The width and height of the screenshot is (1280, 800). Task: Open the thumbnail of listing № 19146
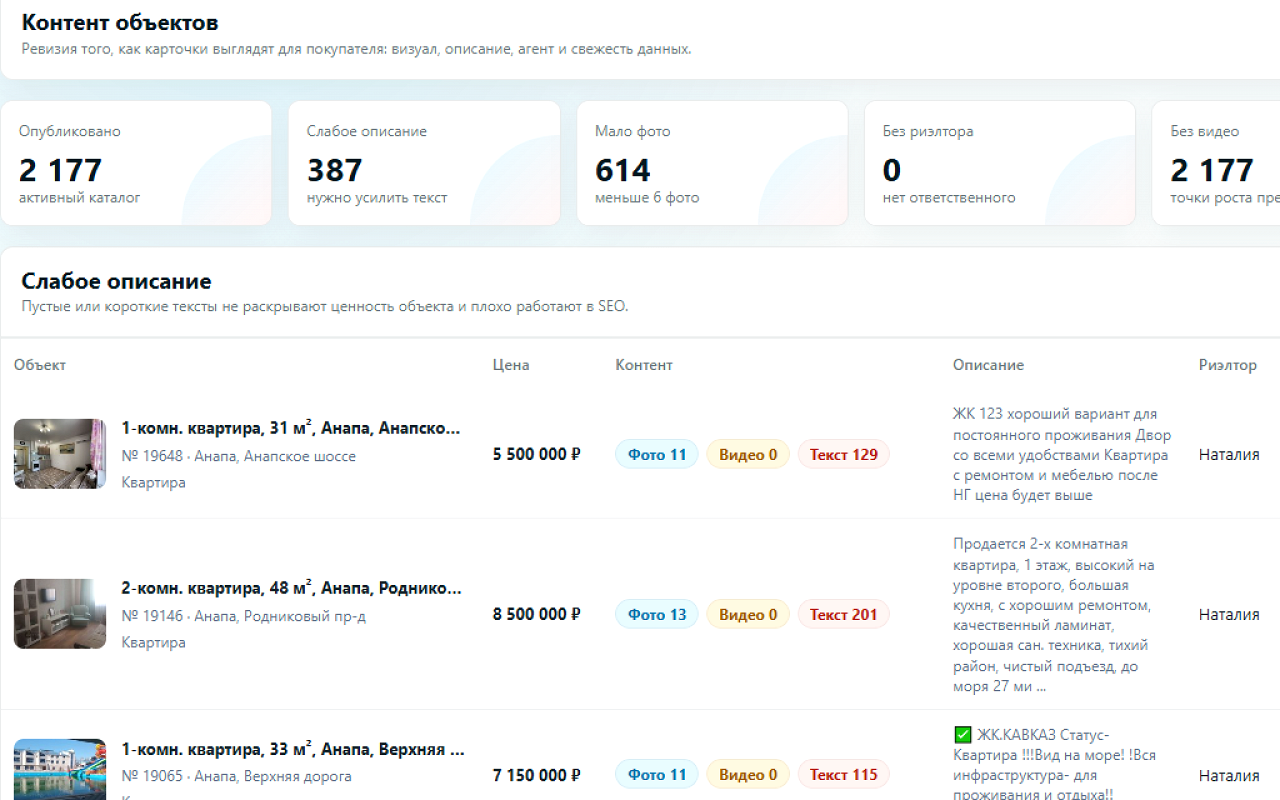(x=60, y=614)
